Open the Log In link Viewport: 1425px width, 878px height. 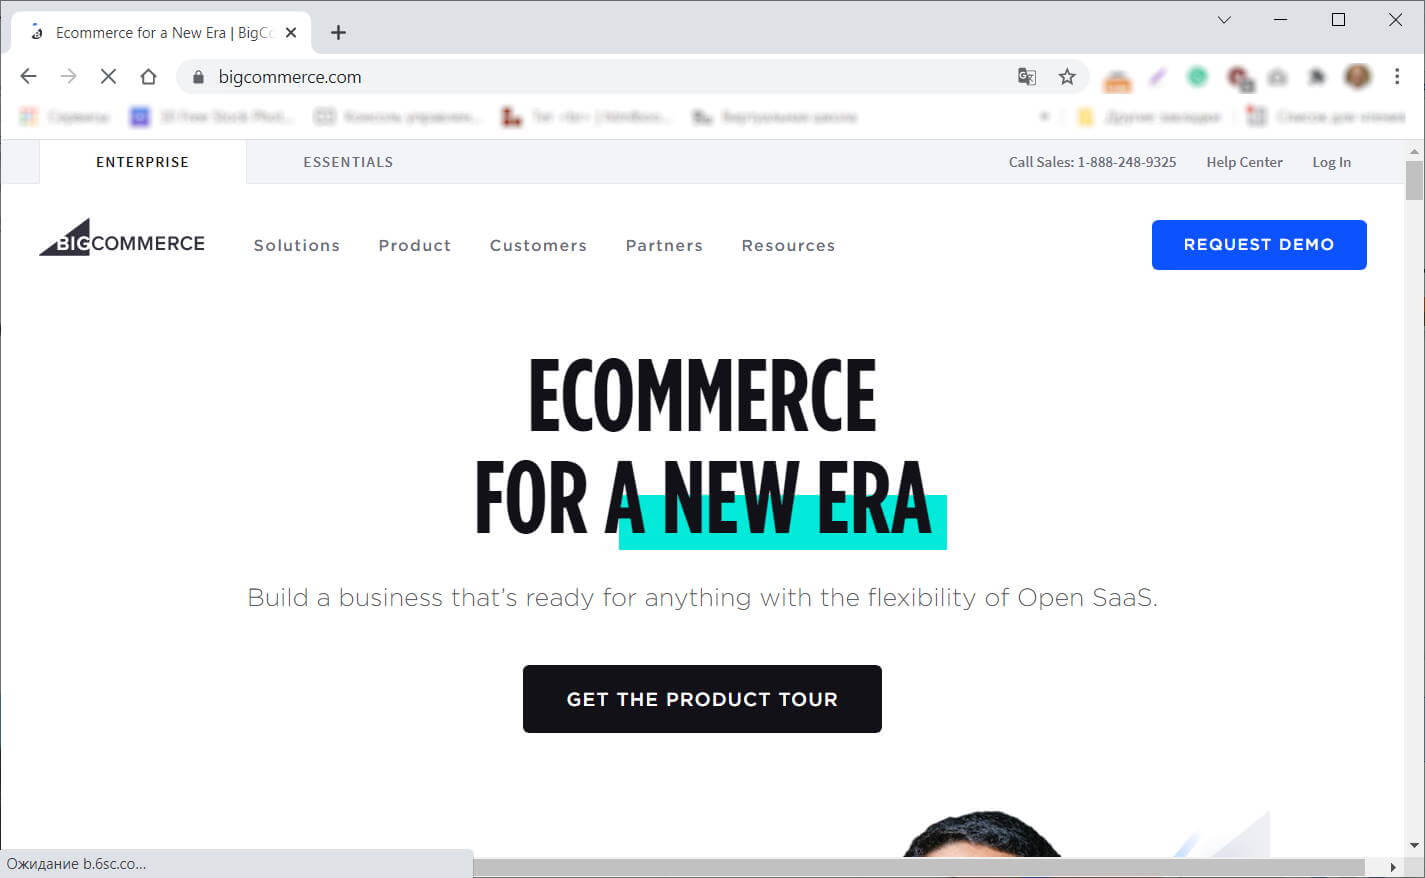[x=1331, y=162]
